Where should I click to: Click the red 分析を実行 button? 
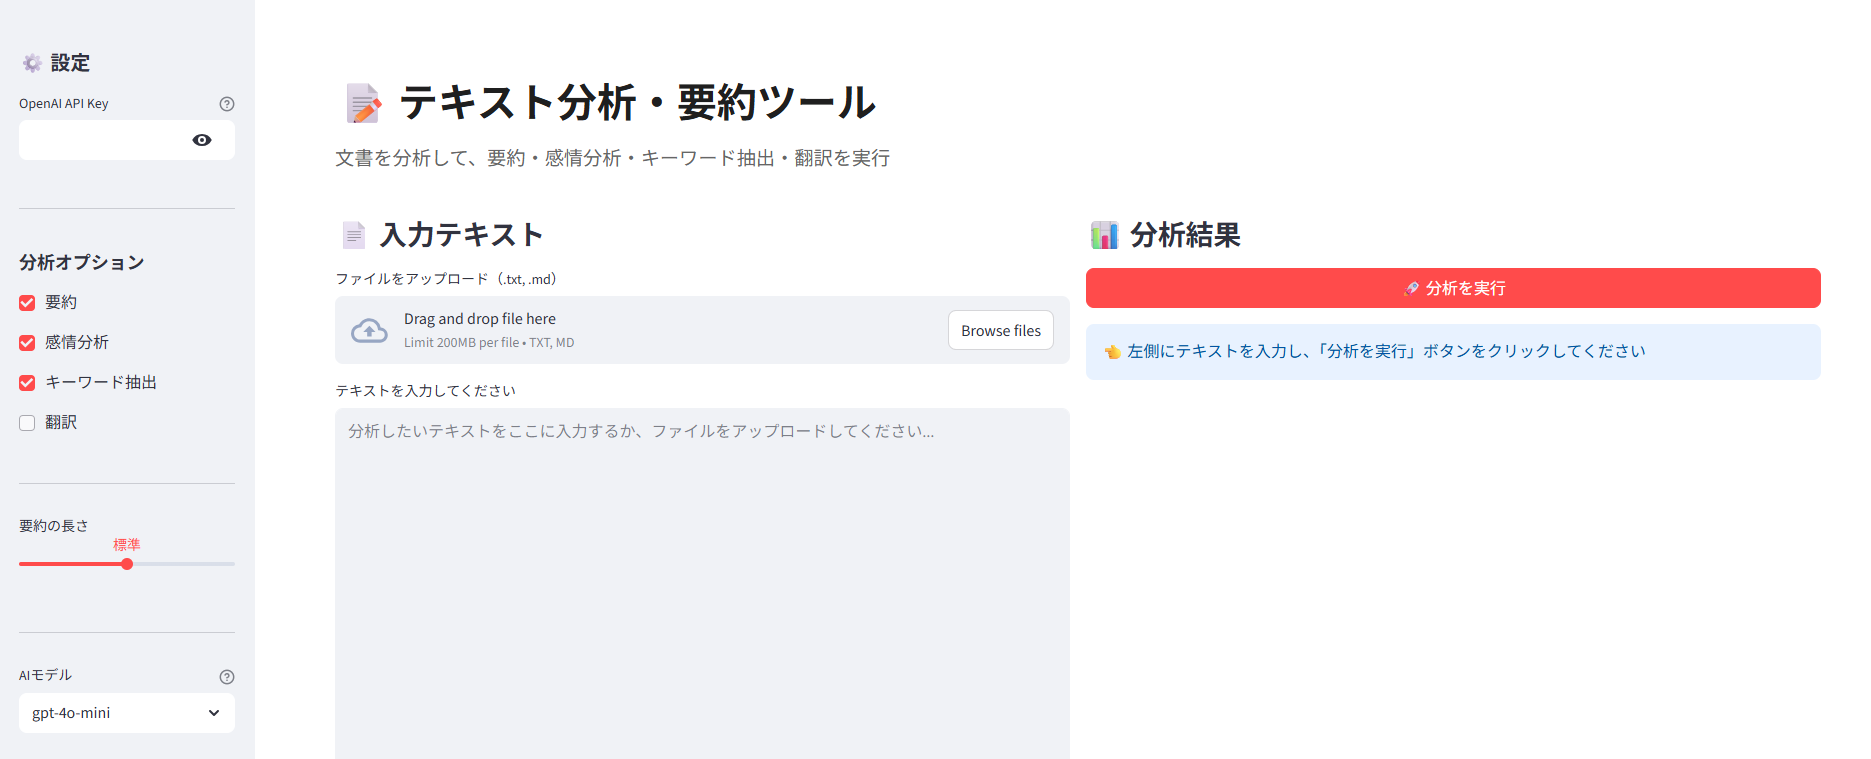coord(1453,288)
